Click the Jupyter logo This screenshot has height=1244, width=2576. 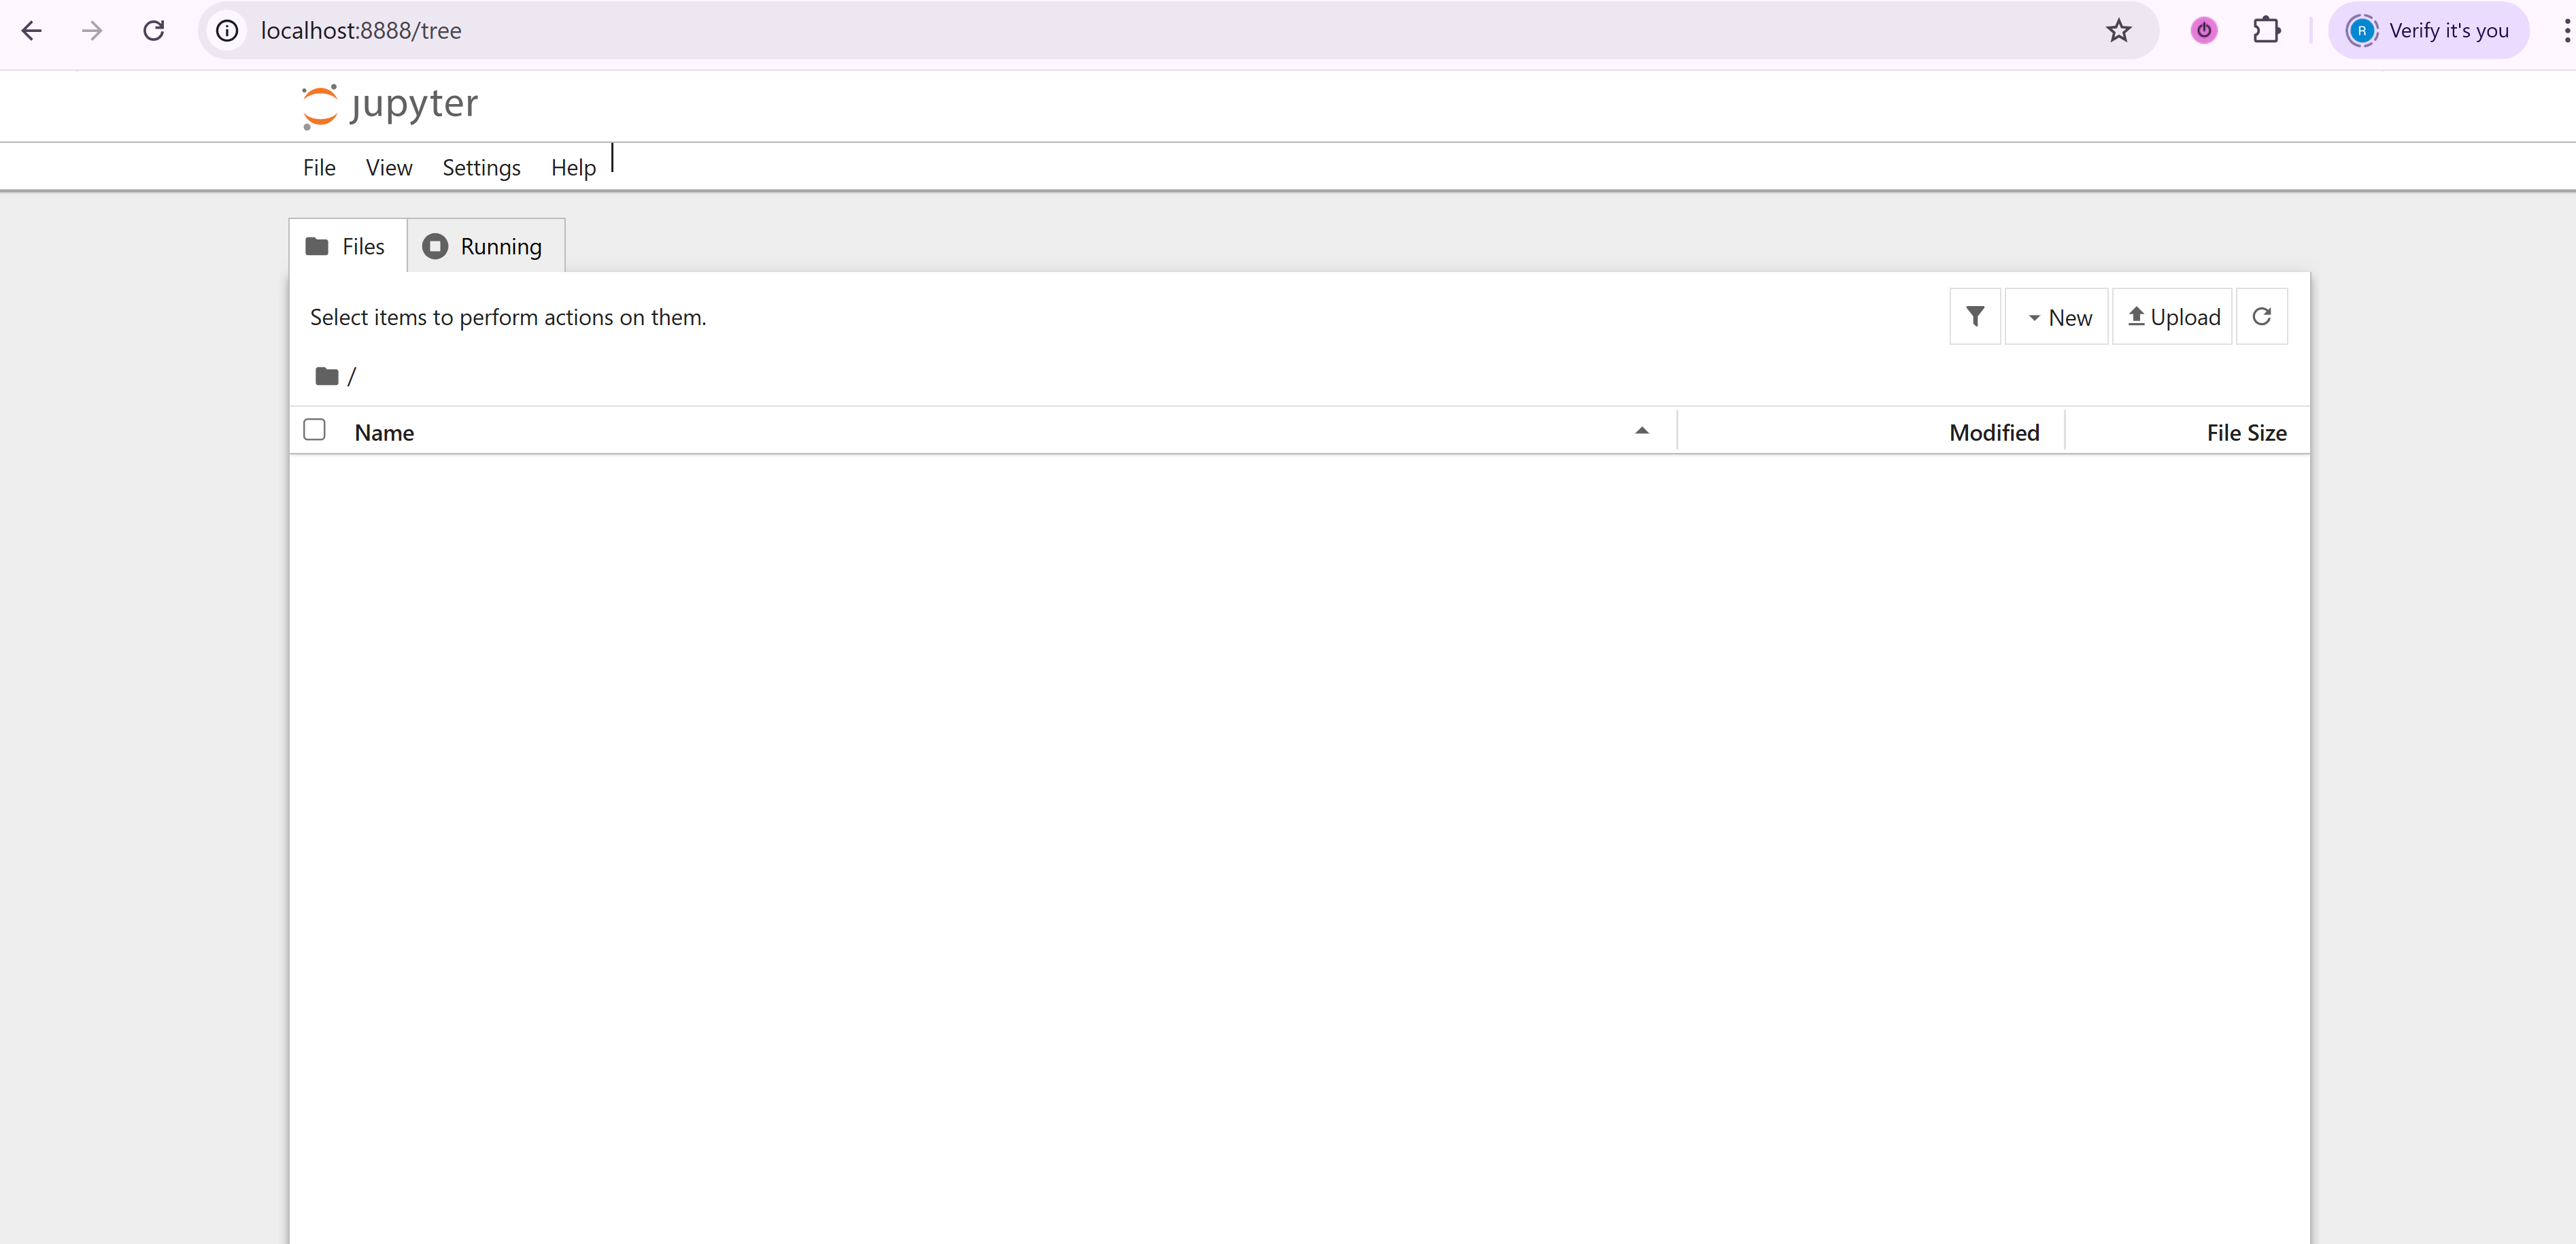pos(390,105)
